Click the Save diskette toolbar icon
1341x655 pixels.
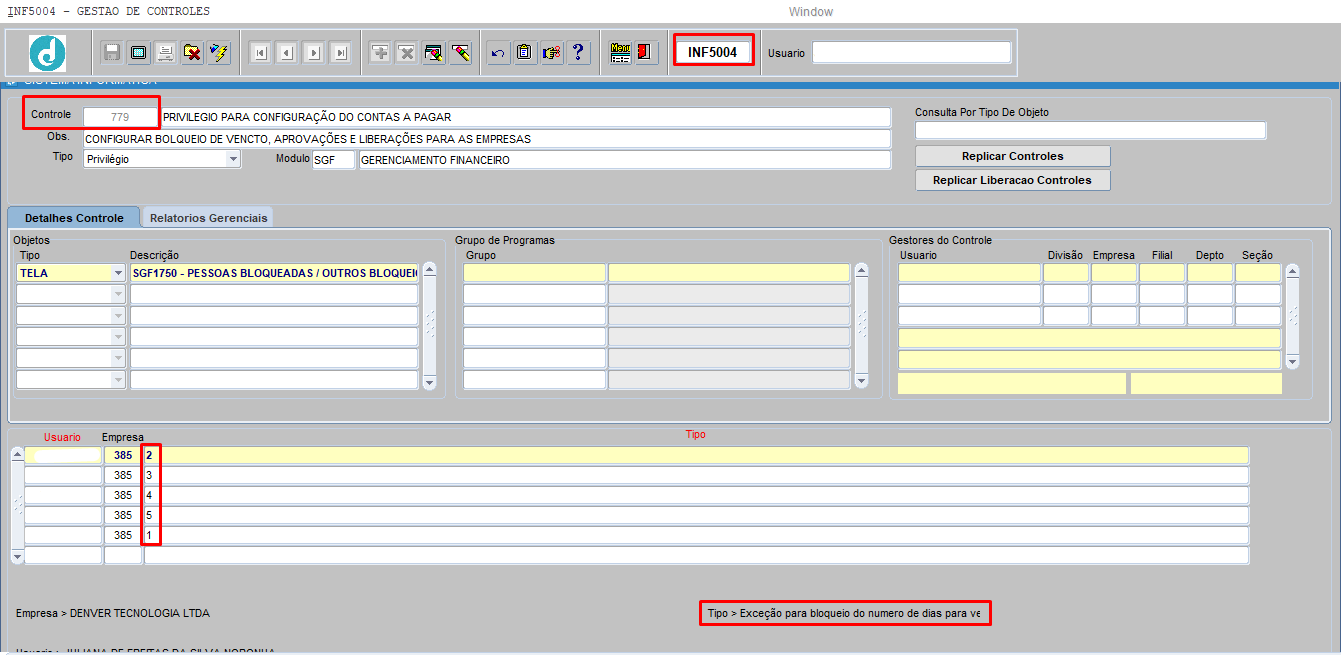(x=112, y=52)
